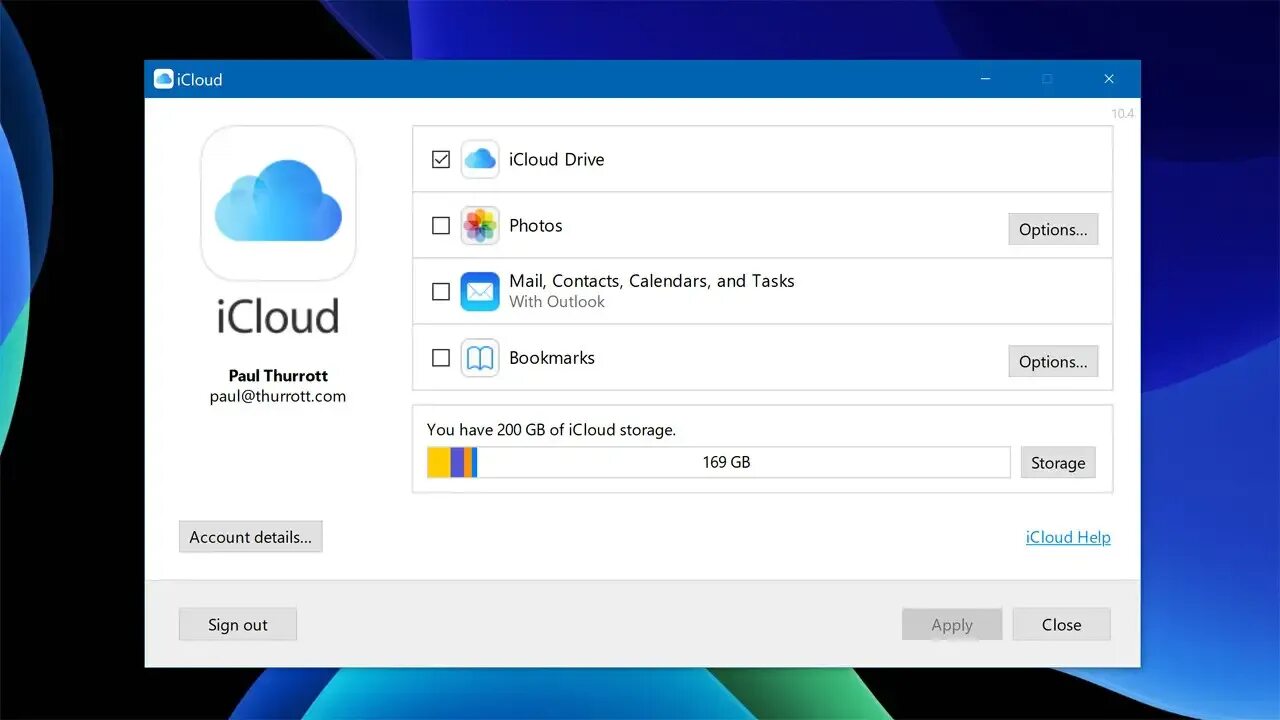Click the Bookmarks open-book icon
1280x720 pixels.
click(480, 357)
